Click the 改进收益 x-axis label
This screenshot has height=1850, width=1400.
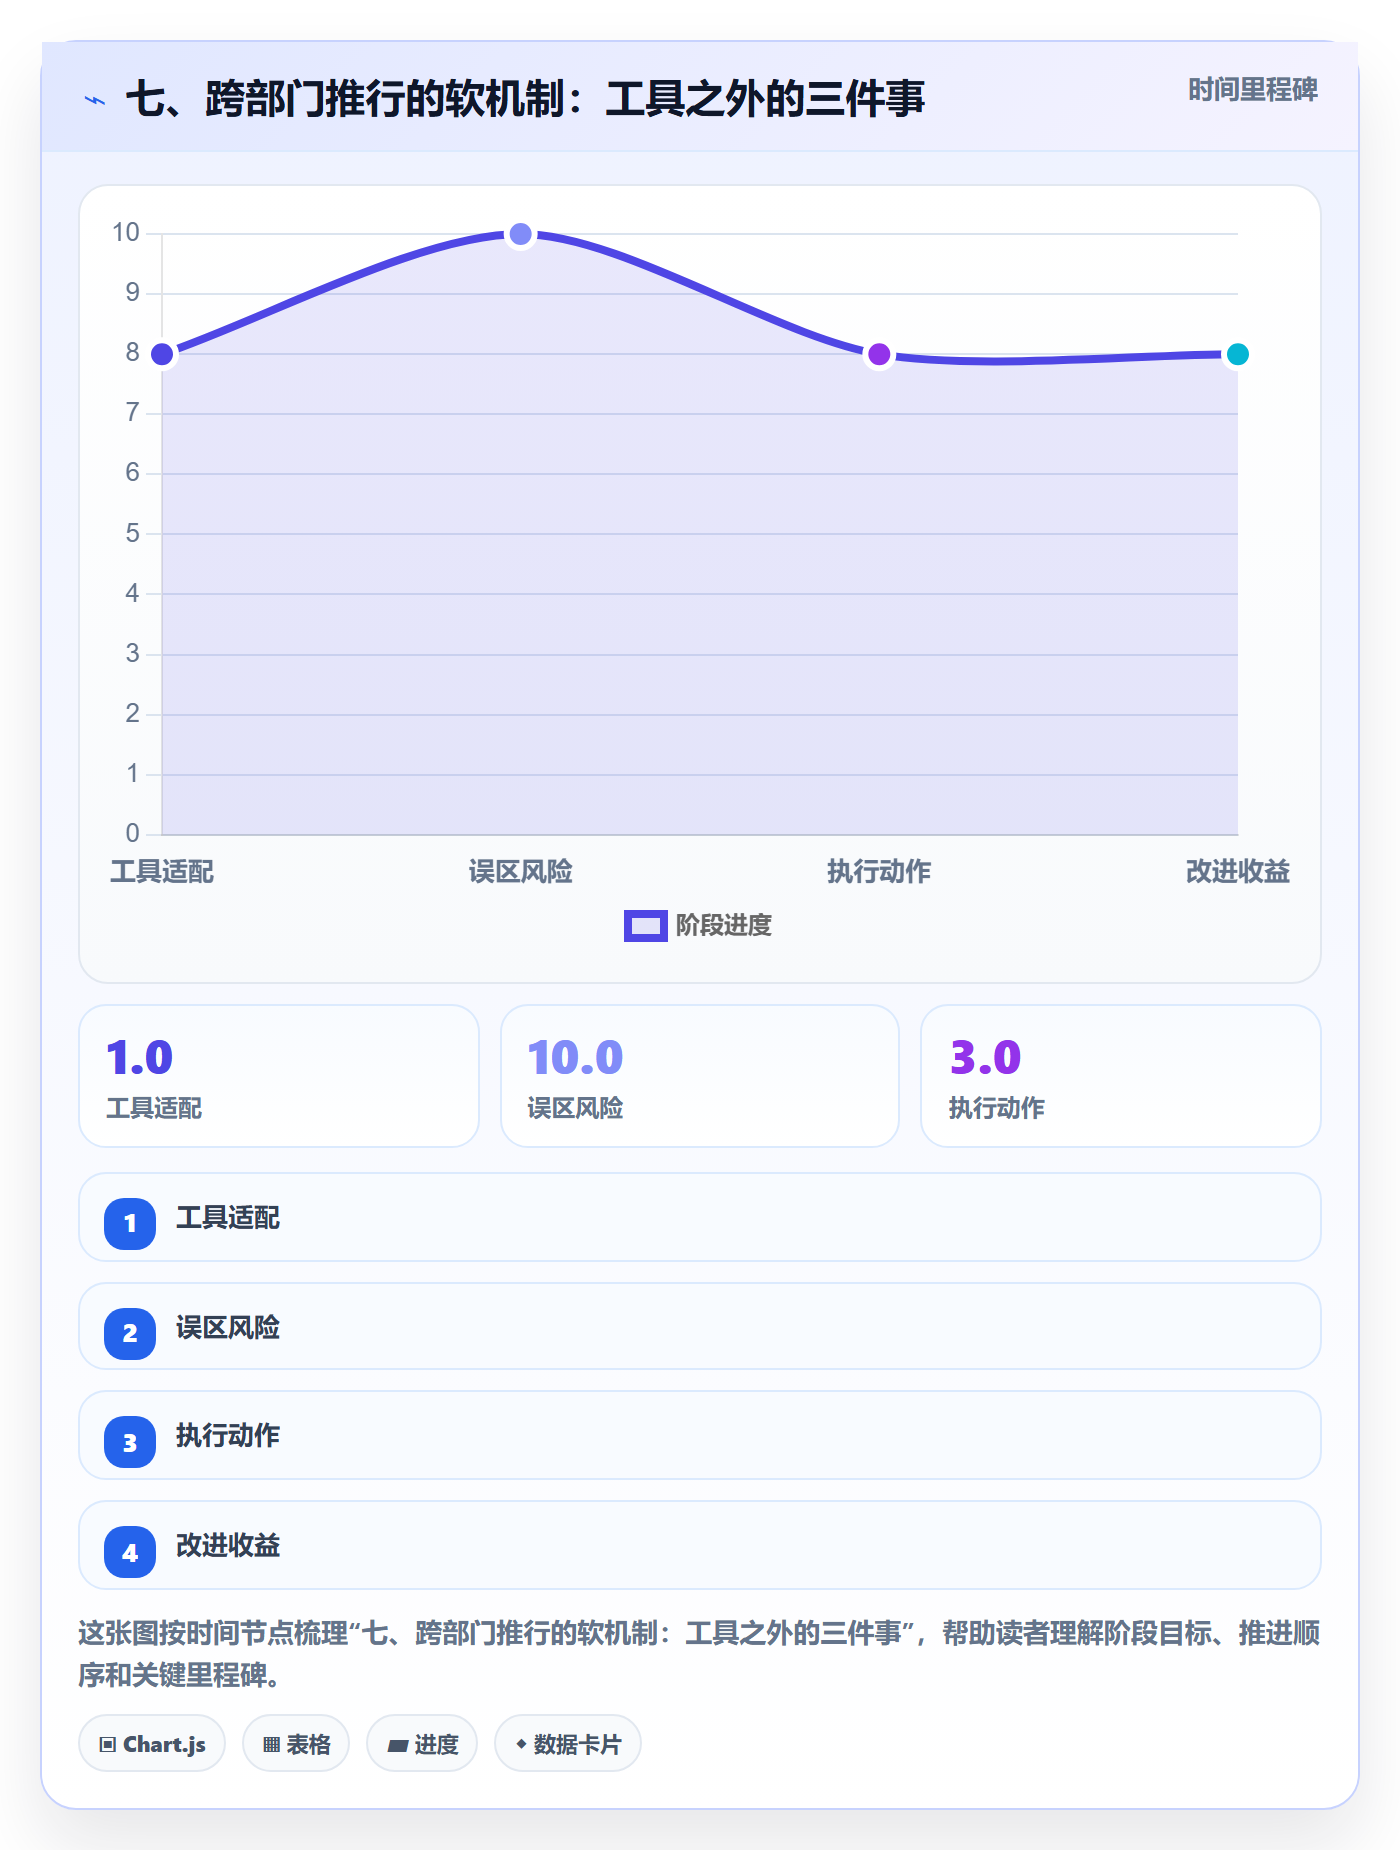pos(1237,872)
